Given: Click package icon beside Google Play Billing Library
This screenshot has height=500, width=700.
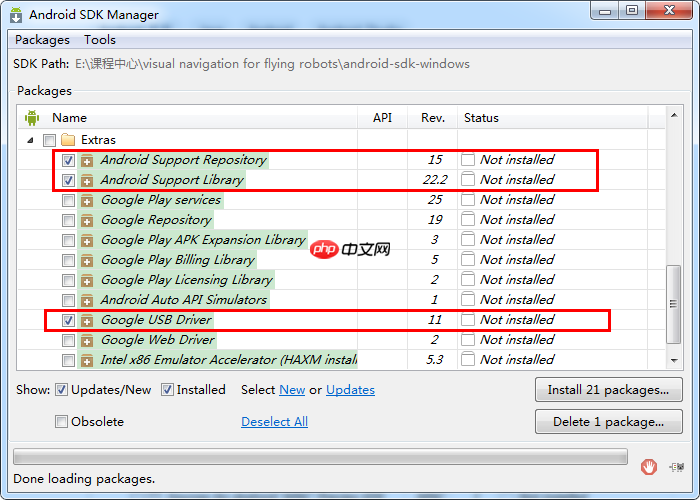Looking at the screenshot, I should [x=87, y=260].
